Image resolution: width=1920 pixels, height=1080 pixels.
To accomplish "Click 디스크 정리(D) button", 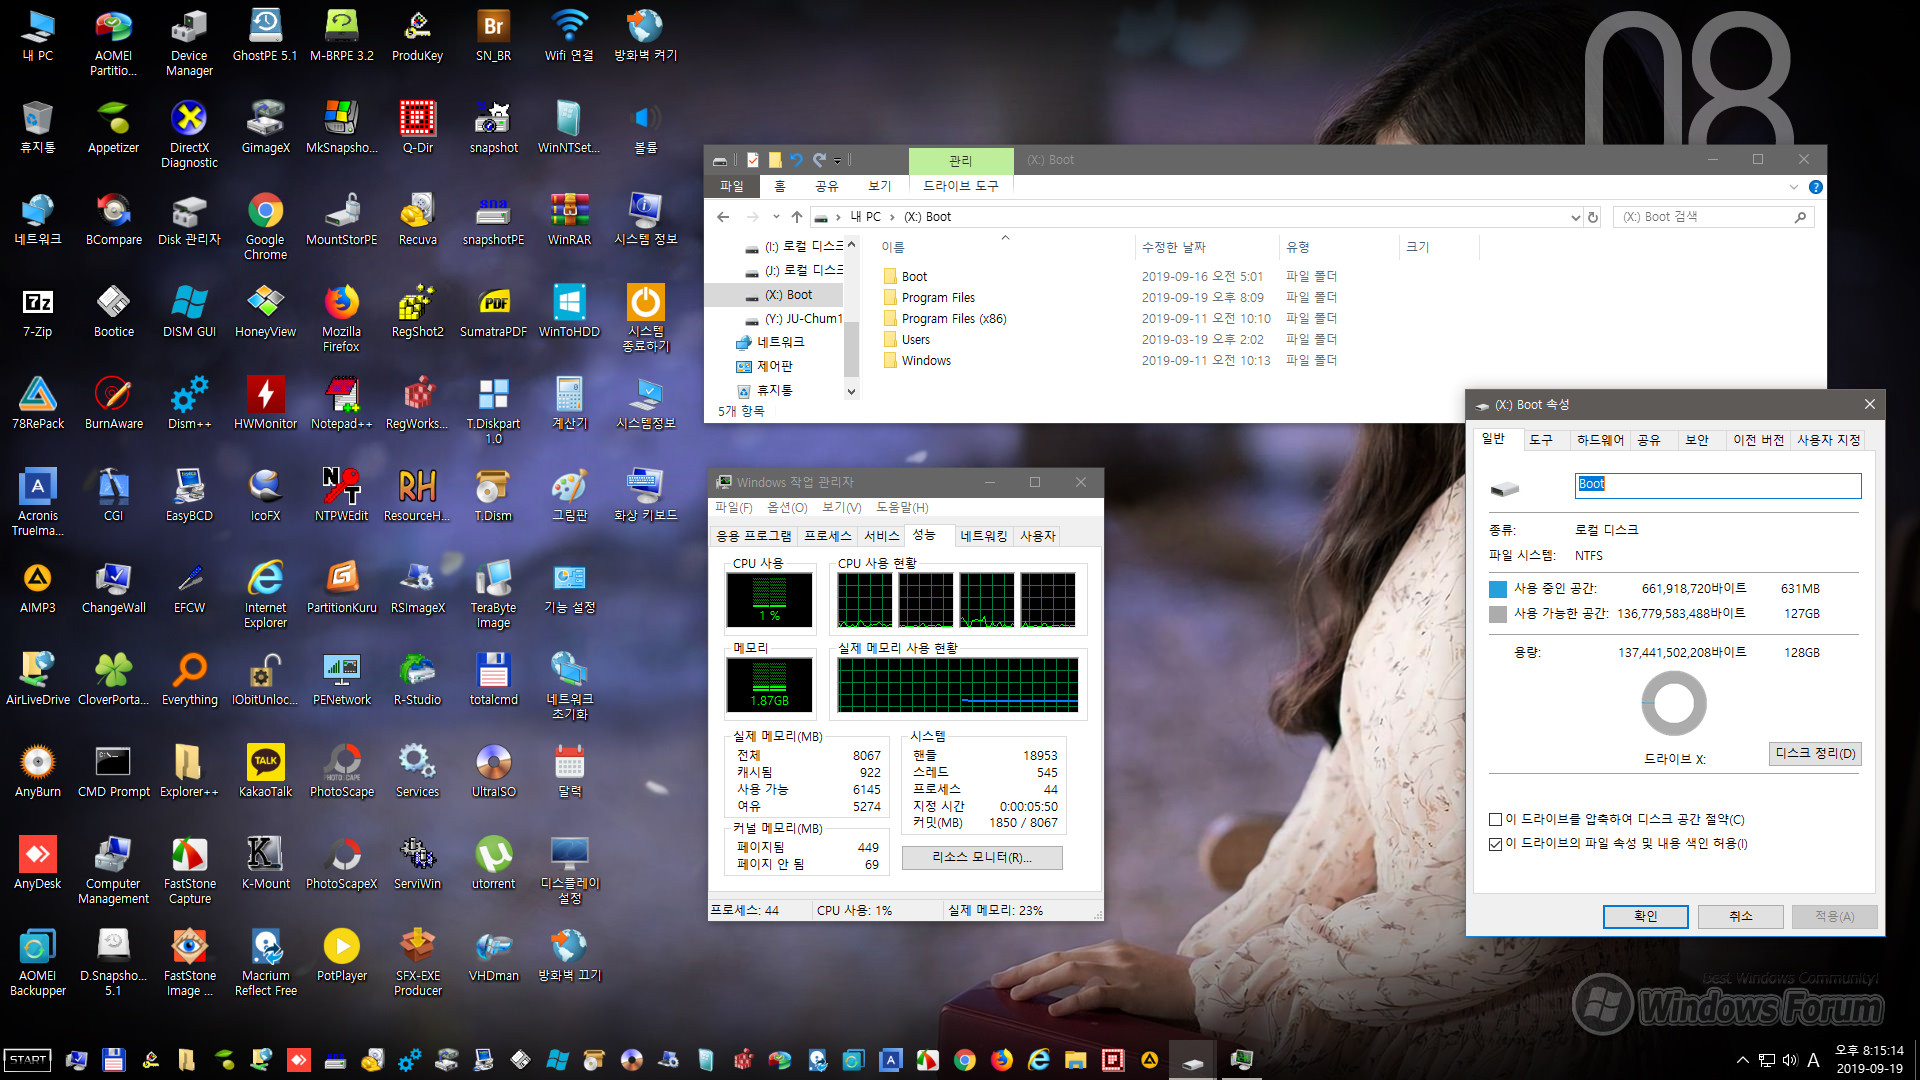I will point(1815,754).
